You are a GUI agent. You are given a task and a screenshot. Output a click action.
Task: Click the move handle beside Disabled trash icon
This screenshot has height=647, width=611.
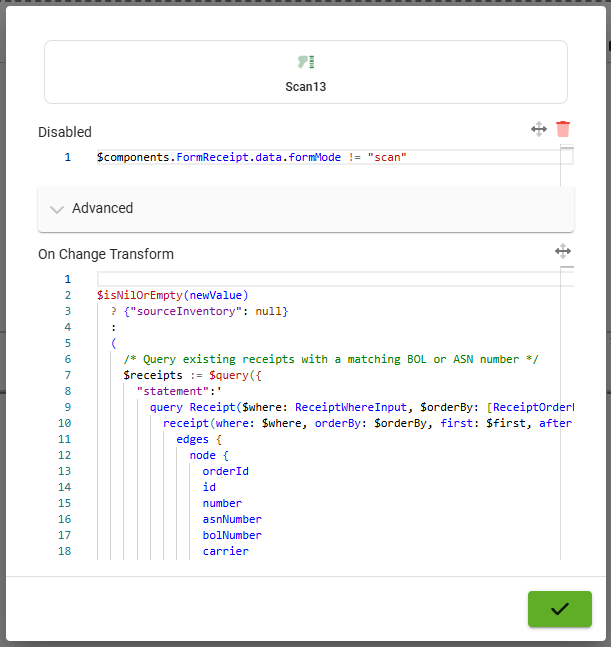coord(539,129)
